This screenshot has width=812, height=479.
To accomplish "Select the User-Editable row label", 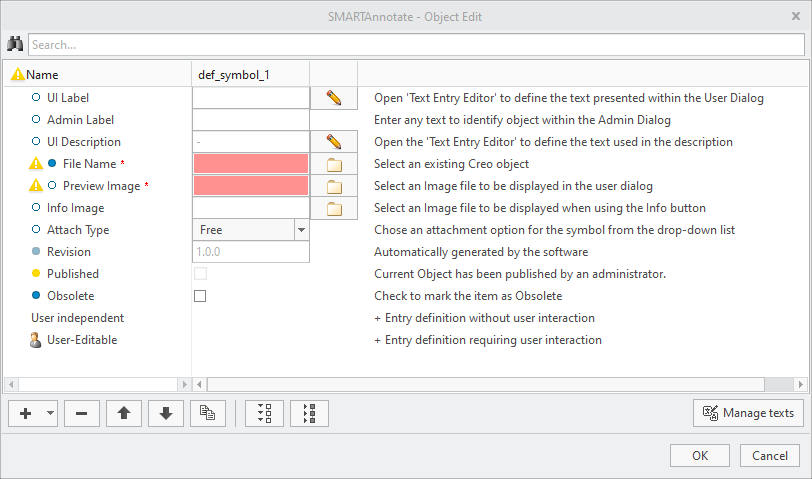I will point(82,340).
